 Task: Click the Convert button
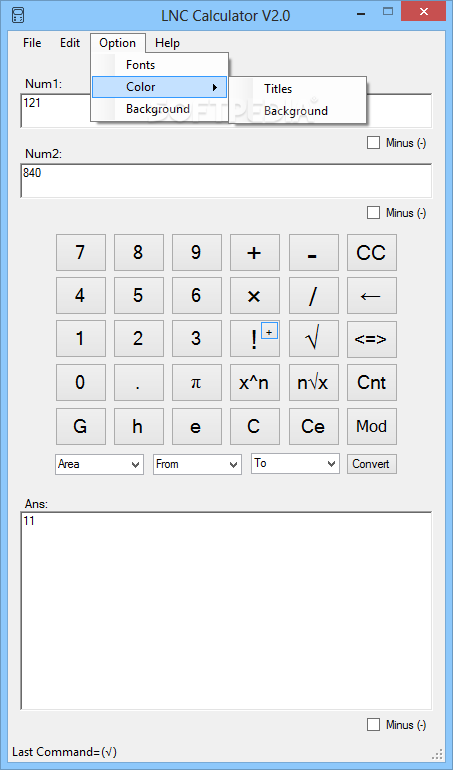point(371,464)
